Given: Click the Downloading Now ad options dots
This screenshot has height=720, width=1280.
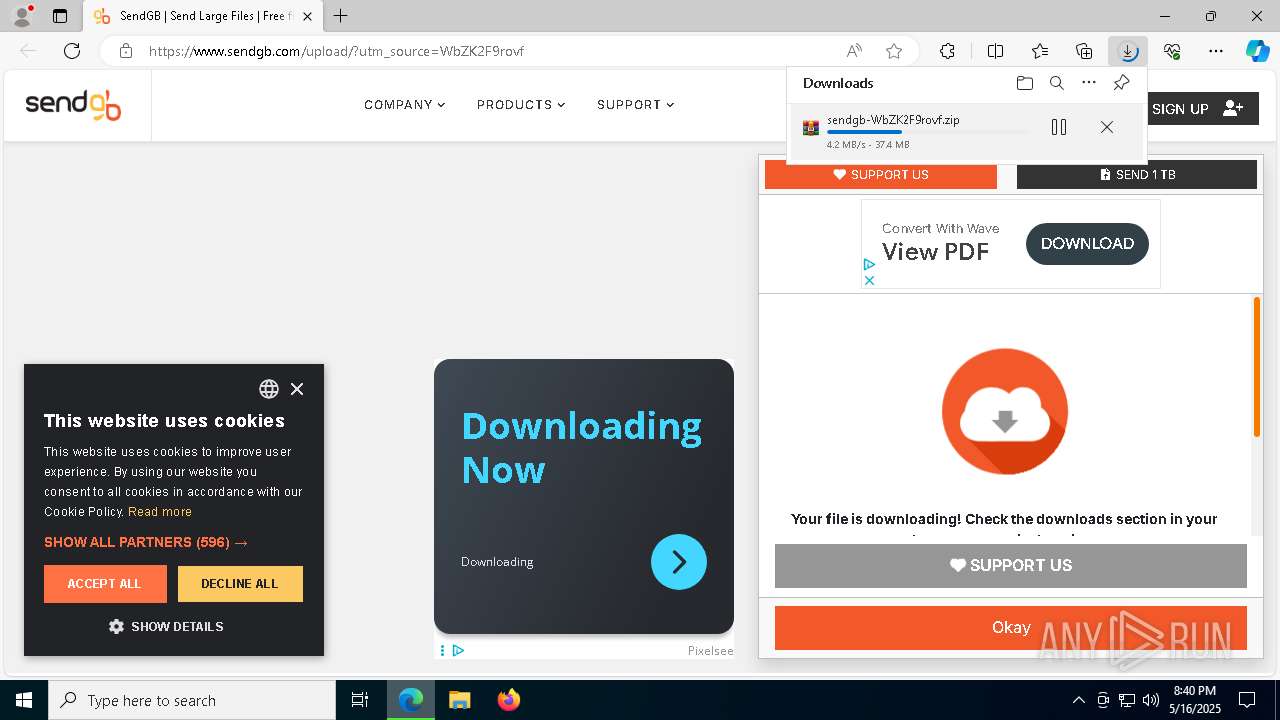Looking at the screenshot, I should pyautogui.click(x=442, y=651).
